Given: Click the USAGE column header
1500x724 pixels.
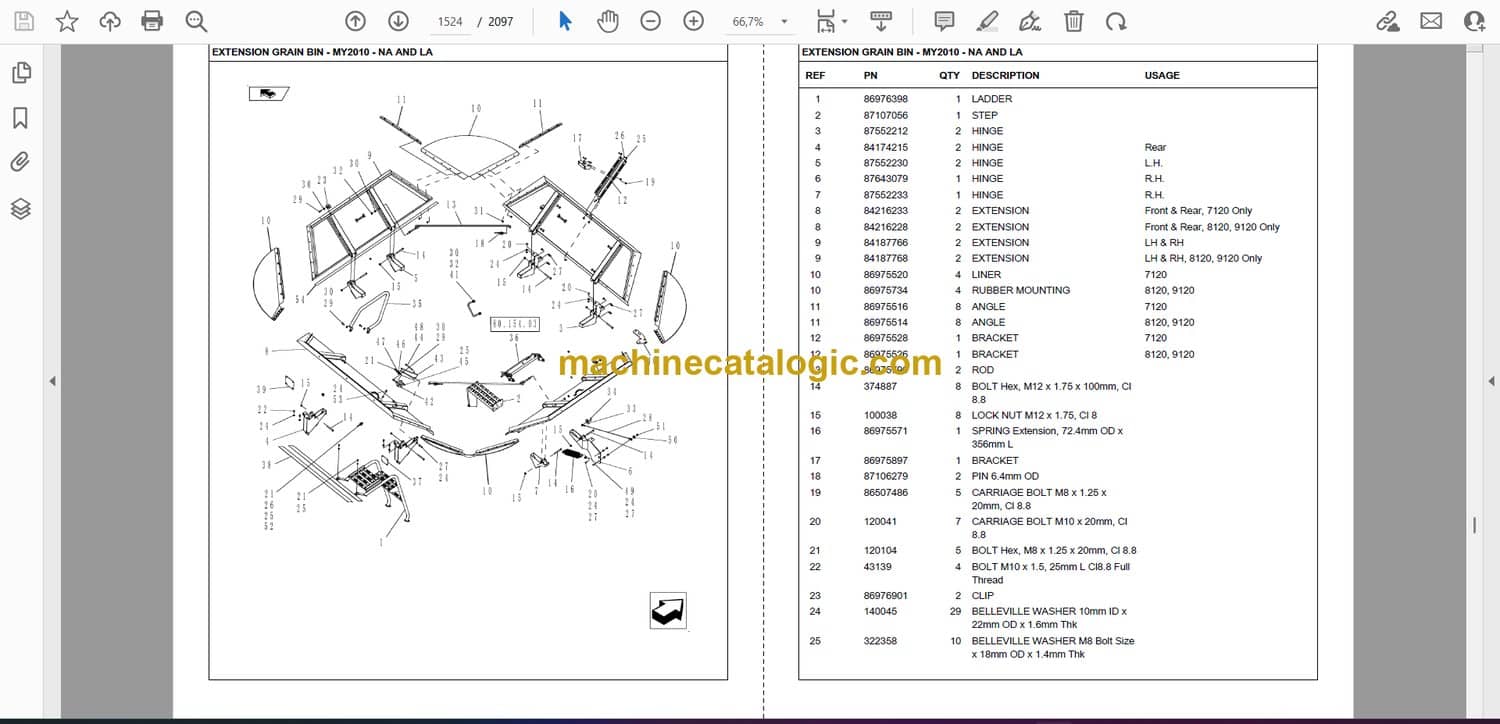Looking at the screenshot, I should pos(1162,76).
